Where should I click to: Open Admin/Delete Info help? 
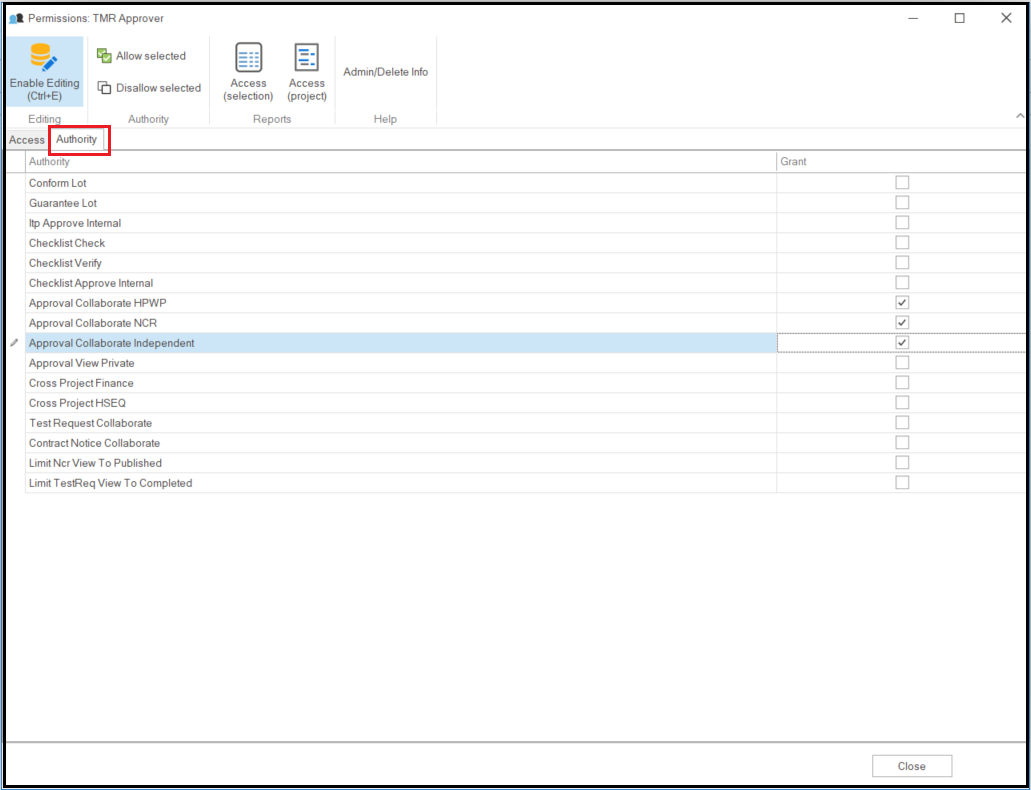(x=385, y=72)
